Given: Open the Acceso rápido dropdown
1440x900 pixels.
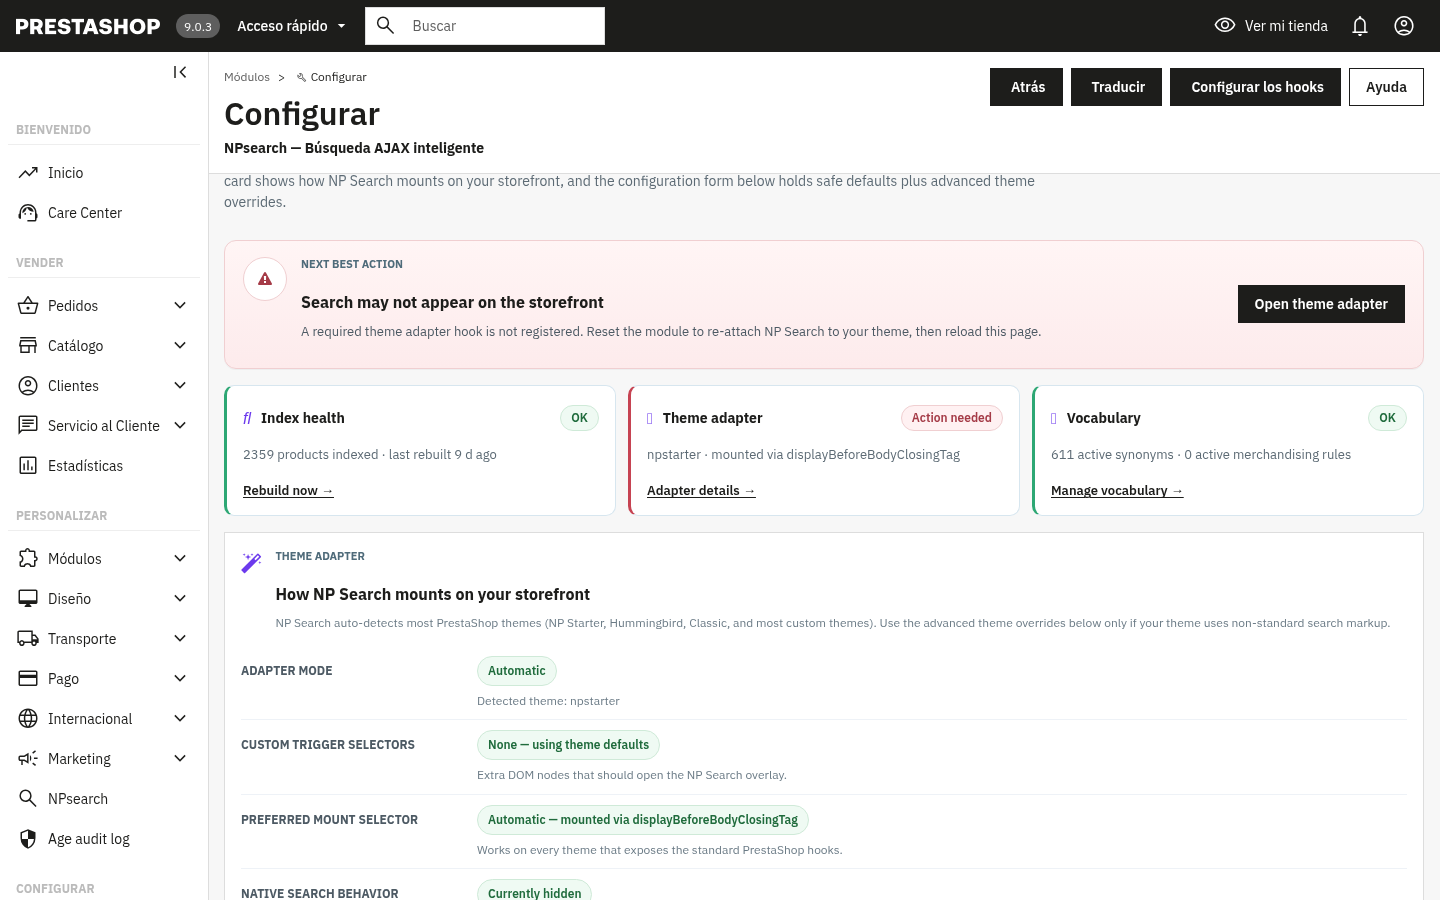Looking at the screenshot, I should [x=291, y=26].
